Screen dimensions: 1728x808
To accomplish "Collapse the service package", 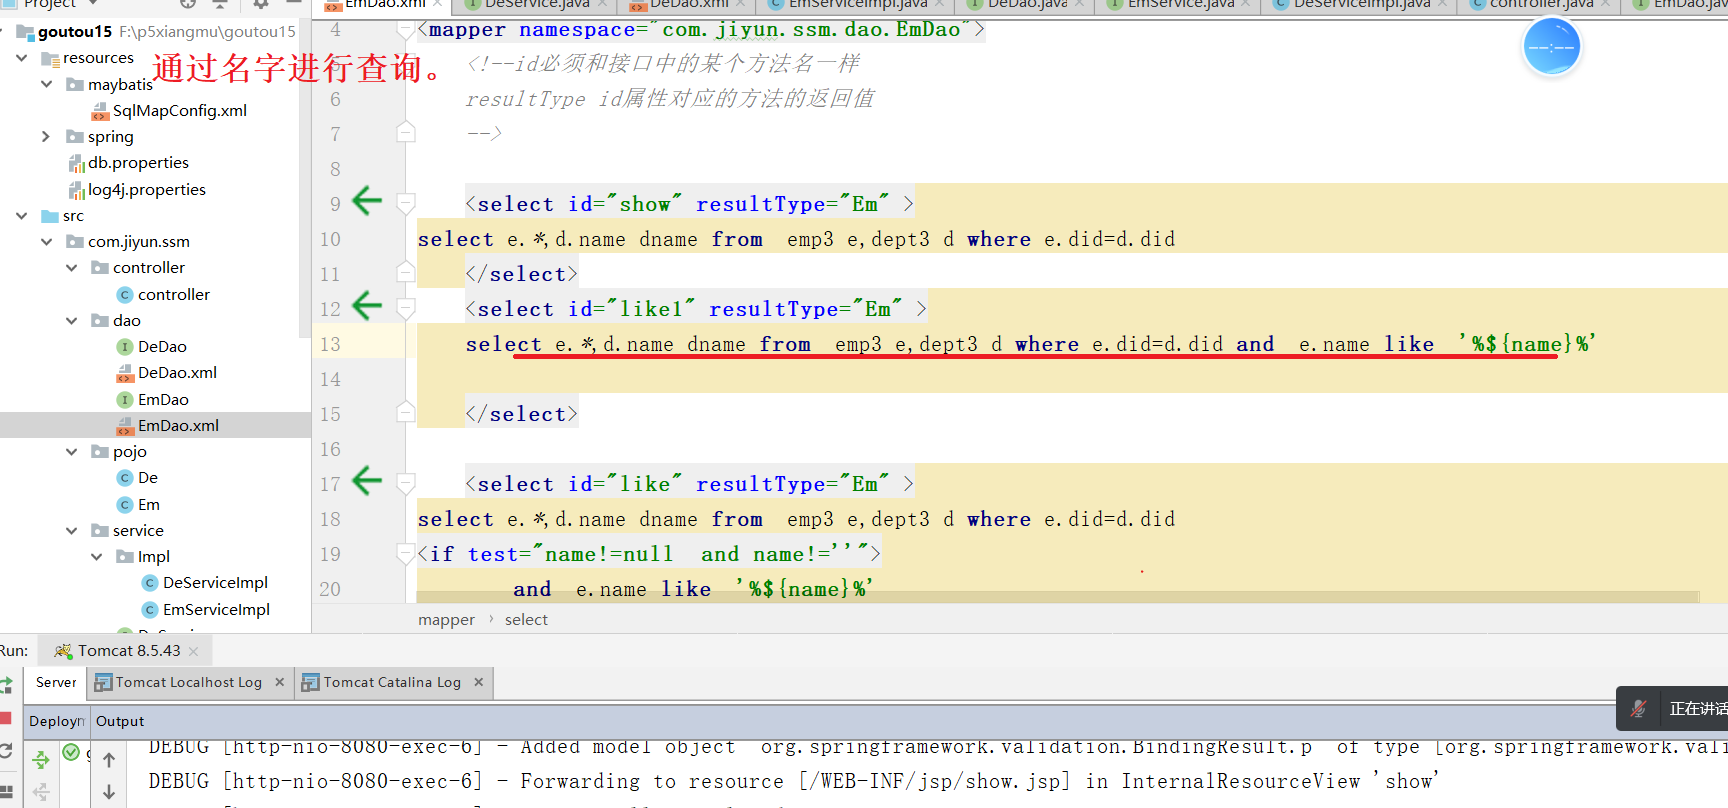I will 71,530.
